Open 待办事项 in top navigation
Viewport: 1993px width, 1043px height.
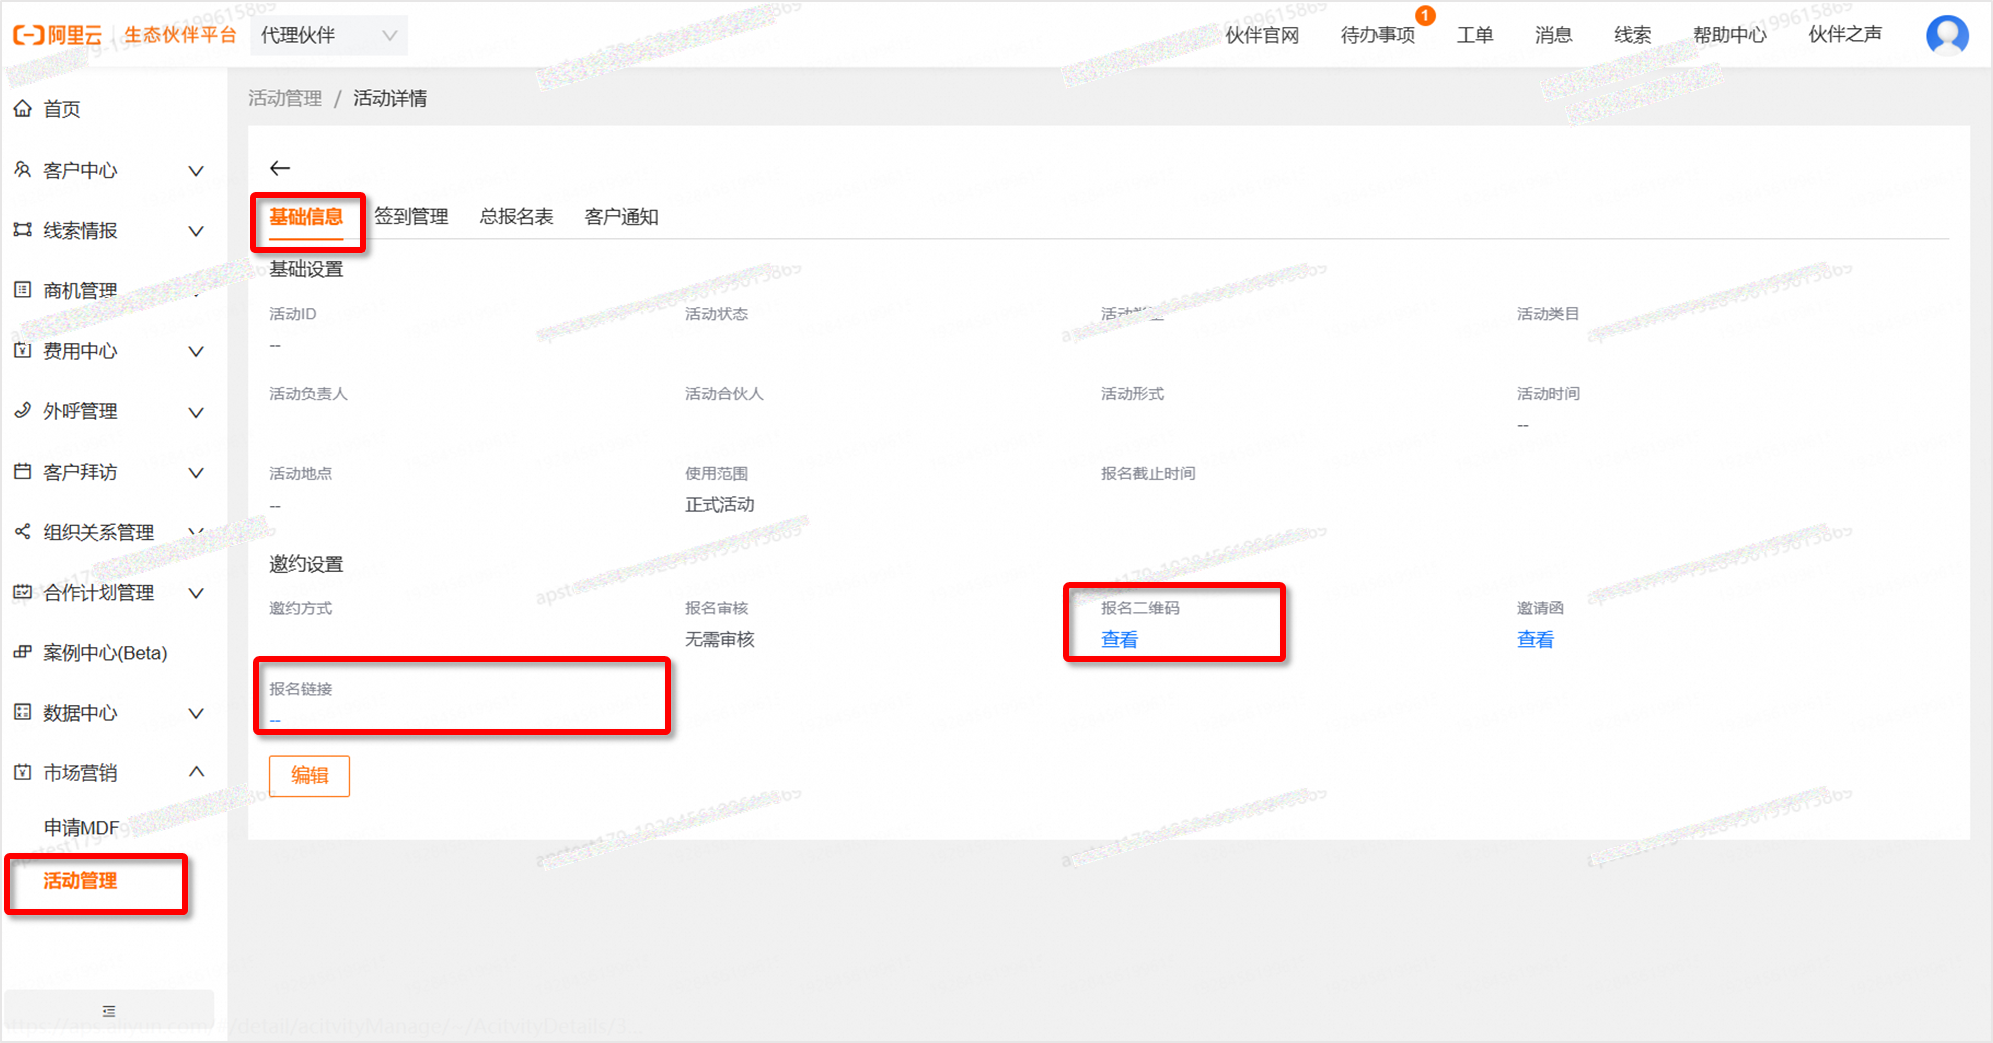[x=1377, y=36]
